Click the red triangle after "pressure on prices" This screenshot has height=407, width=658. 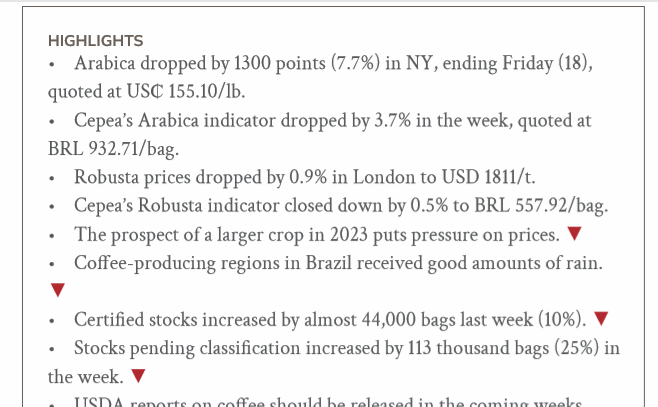point(573,235)
